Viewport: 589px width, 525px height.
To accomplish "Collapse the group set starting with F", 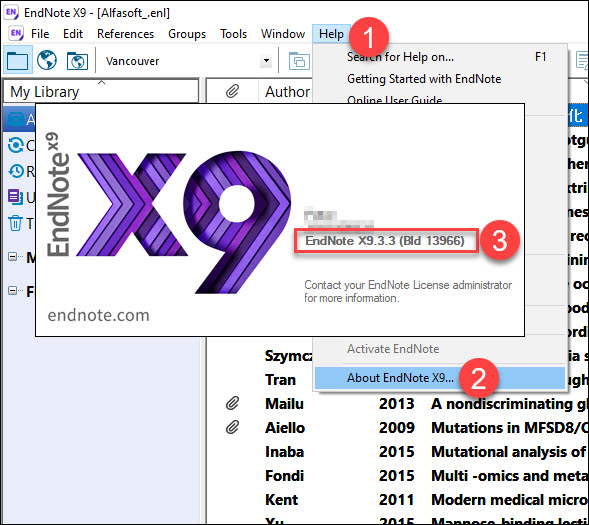I will coord(12,290).
